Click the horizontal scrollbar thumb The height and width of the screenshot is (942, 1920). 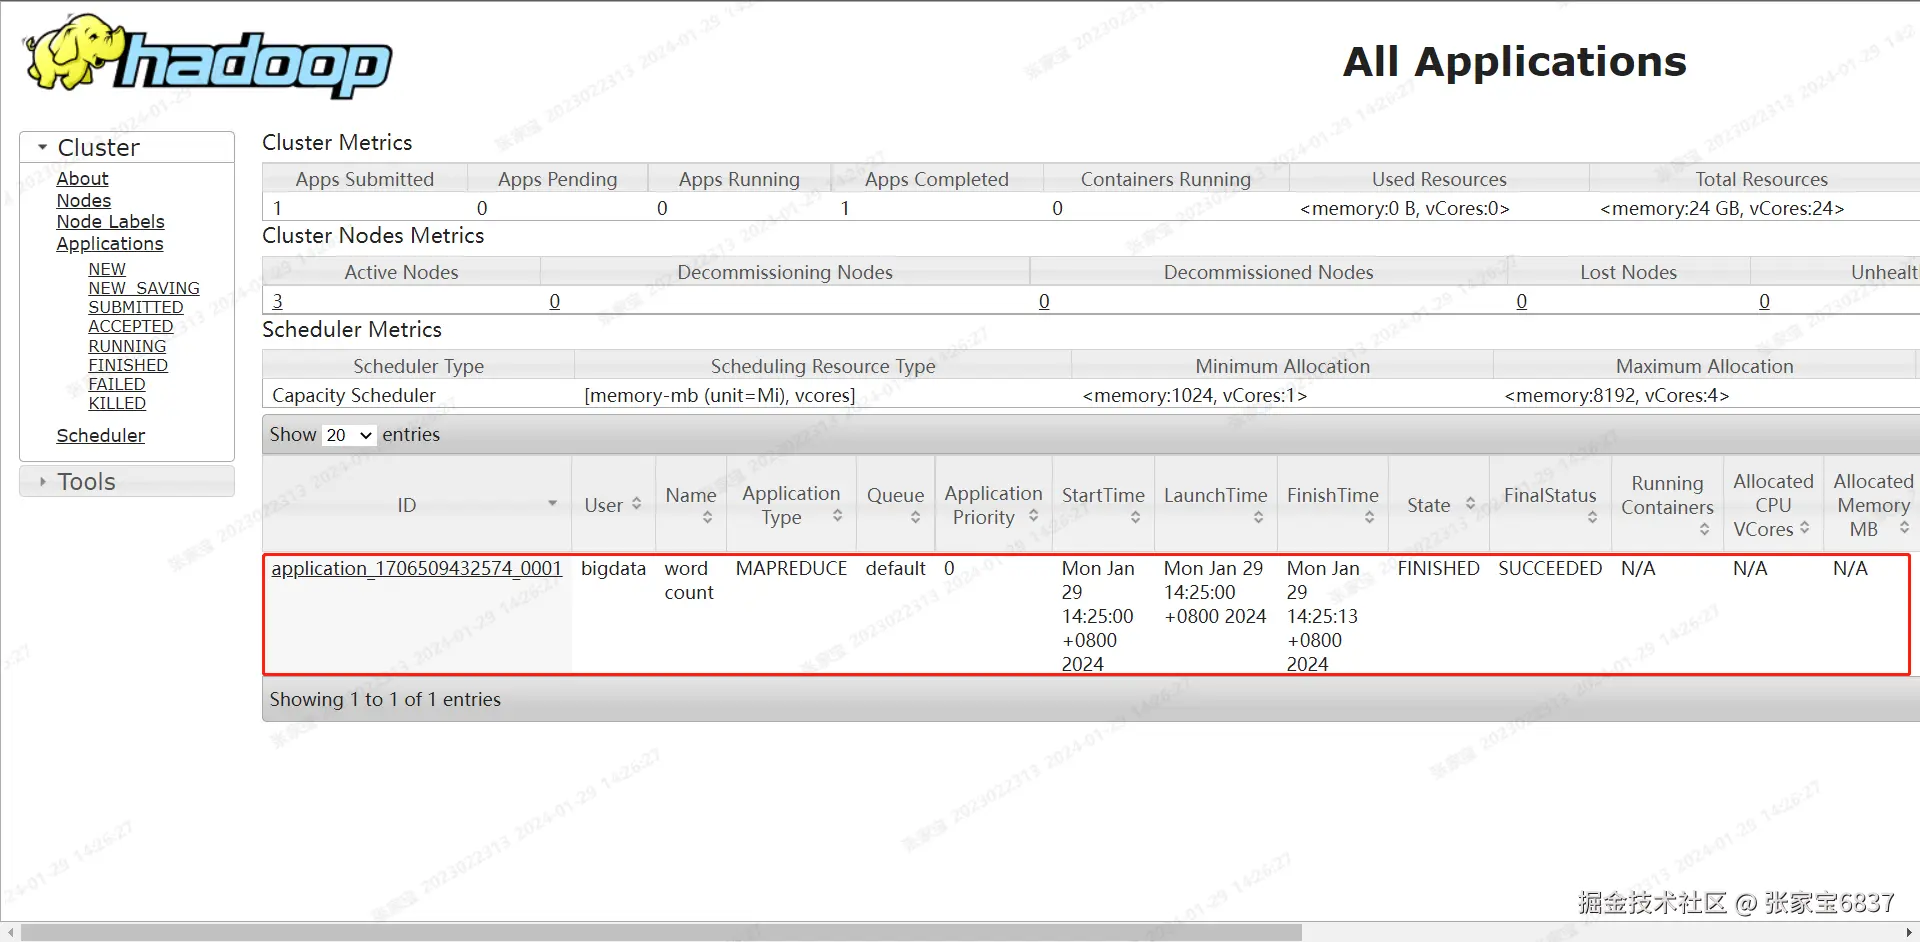point(661,932)
